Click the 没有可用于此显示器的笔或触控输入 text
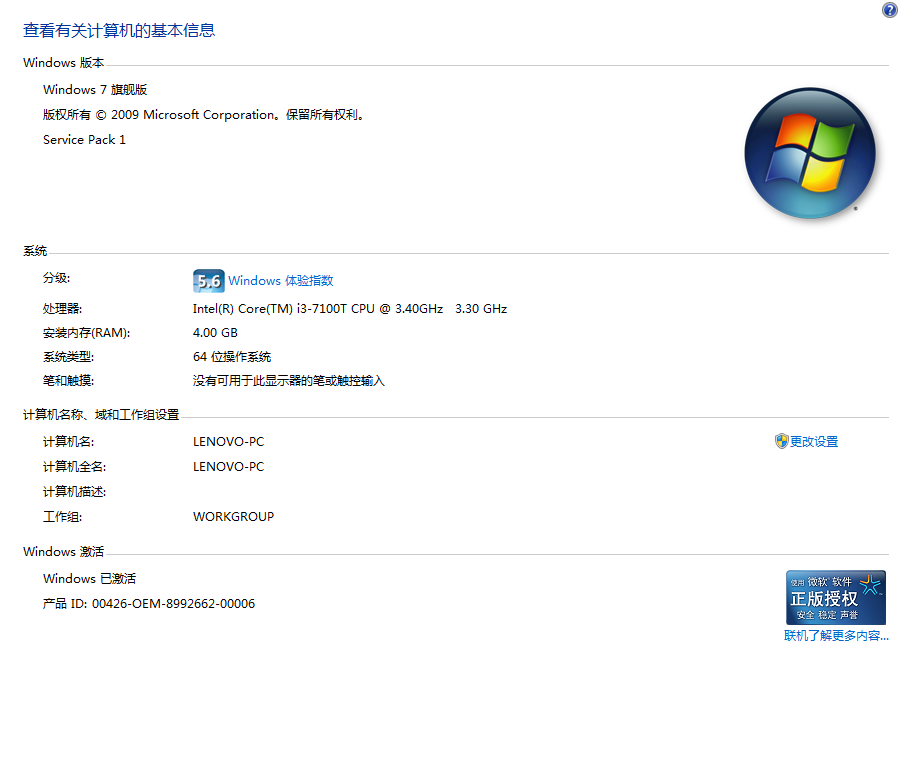The image size is (900, 761). click(289, 381)
